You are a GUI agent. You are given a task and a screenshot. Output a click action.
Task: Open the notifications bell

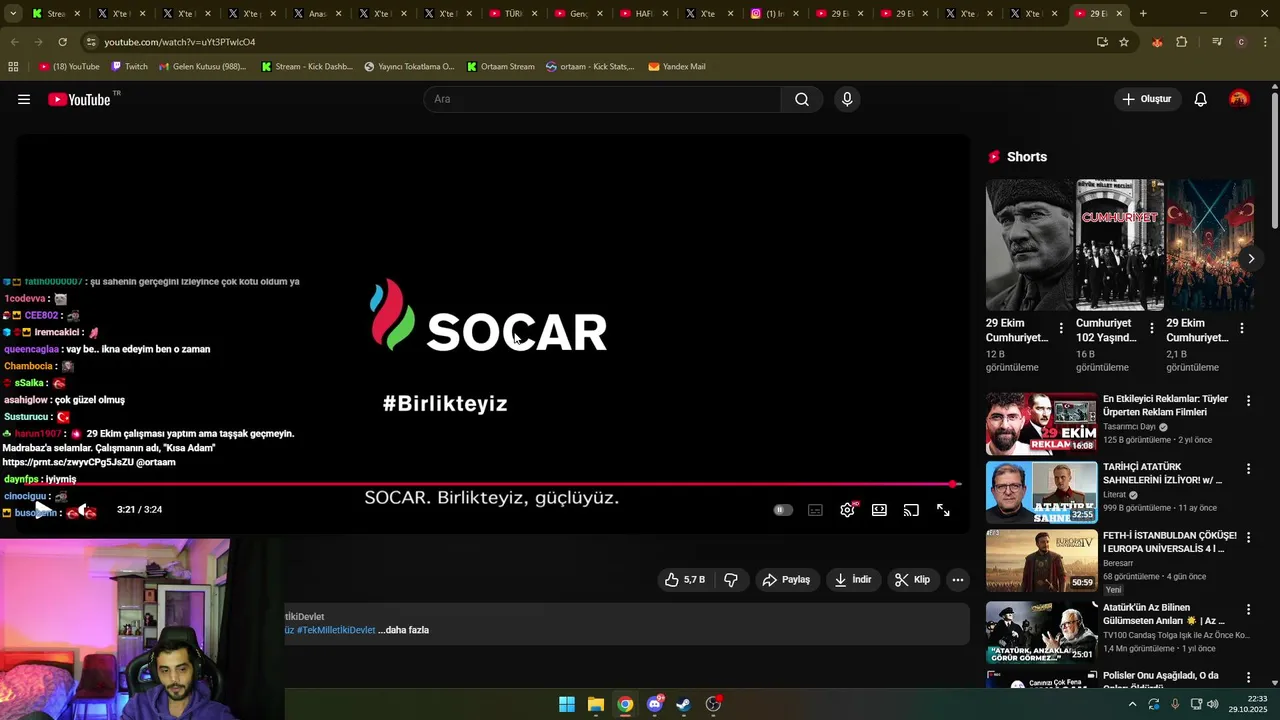pos(1201,99)
